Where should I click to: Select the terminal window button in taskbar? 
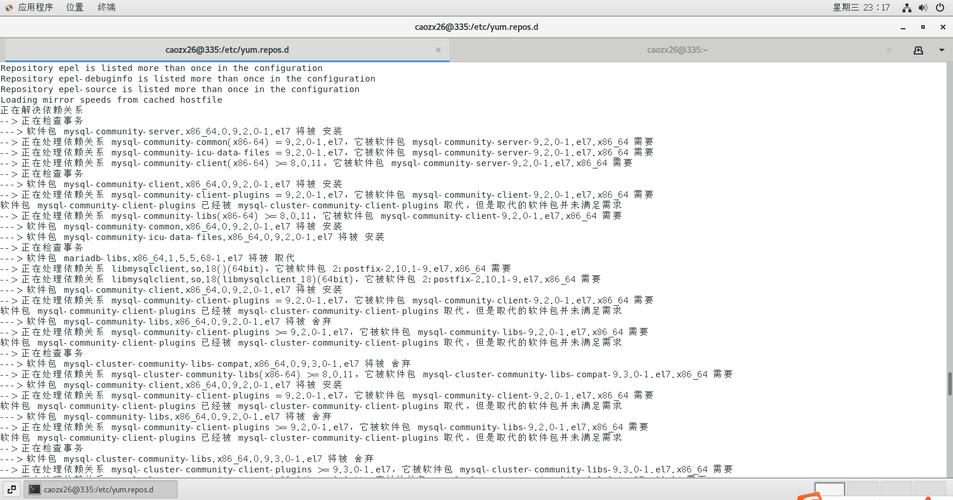click(101, 489)
